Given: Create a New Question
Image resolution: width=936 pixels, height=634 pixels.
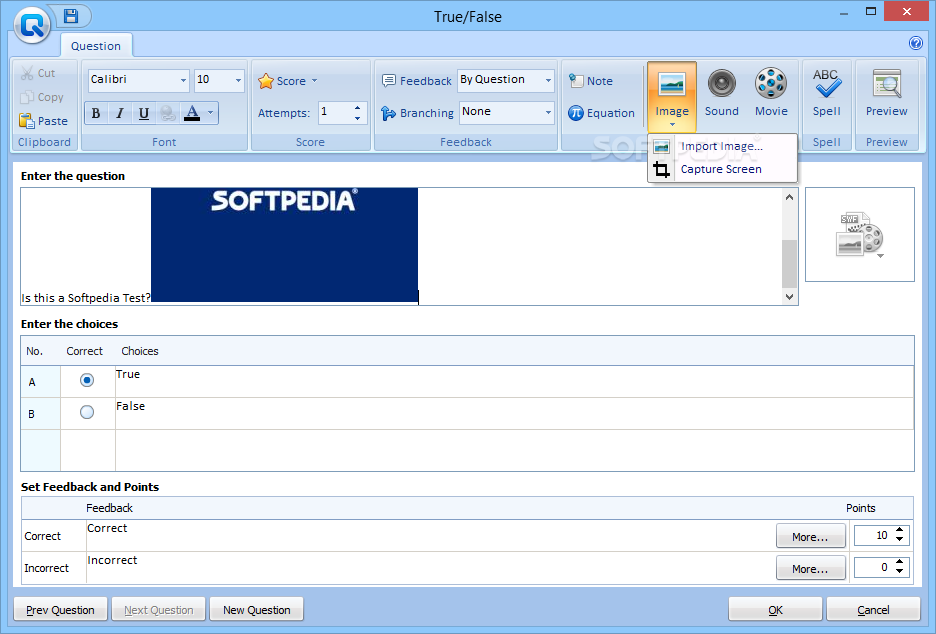Looking at the screenshot, I should pos(257,610).
